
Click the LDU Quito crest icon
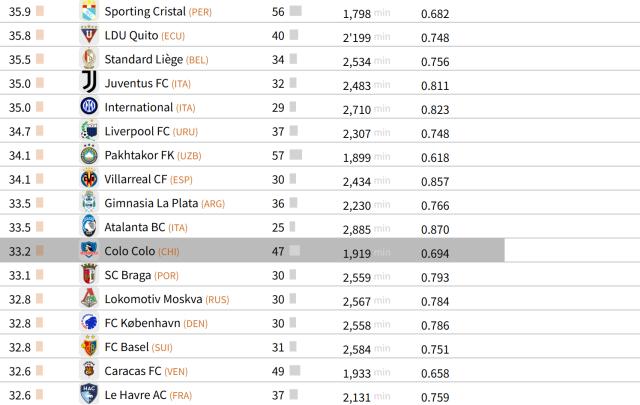pyautogui.click(x=89, y=36)
